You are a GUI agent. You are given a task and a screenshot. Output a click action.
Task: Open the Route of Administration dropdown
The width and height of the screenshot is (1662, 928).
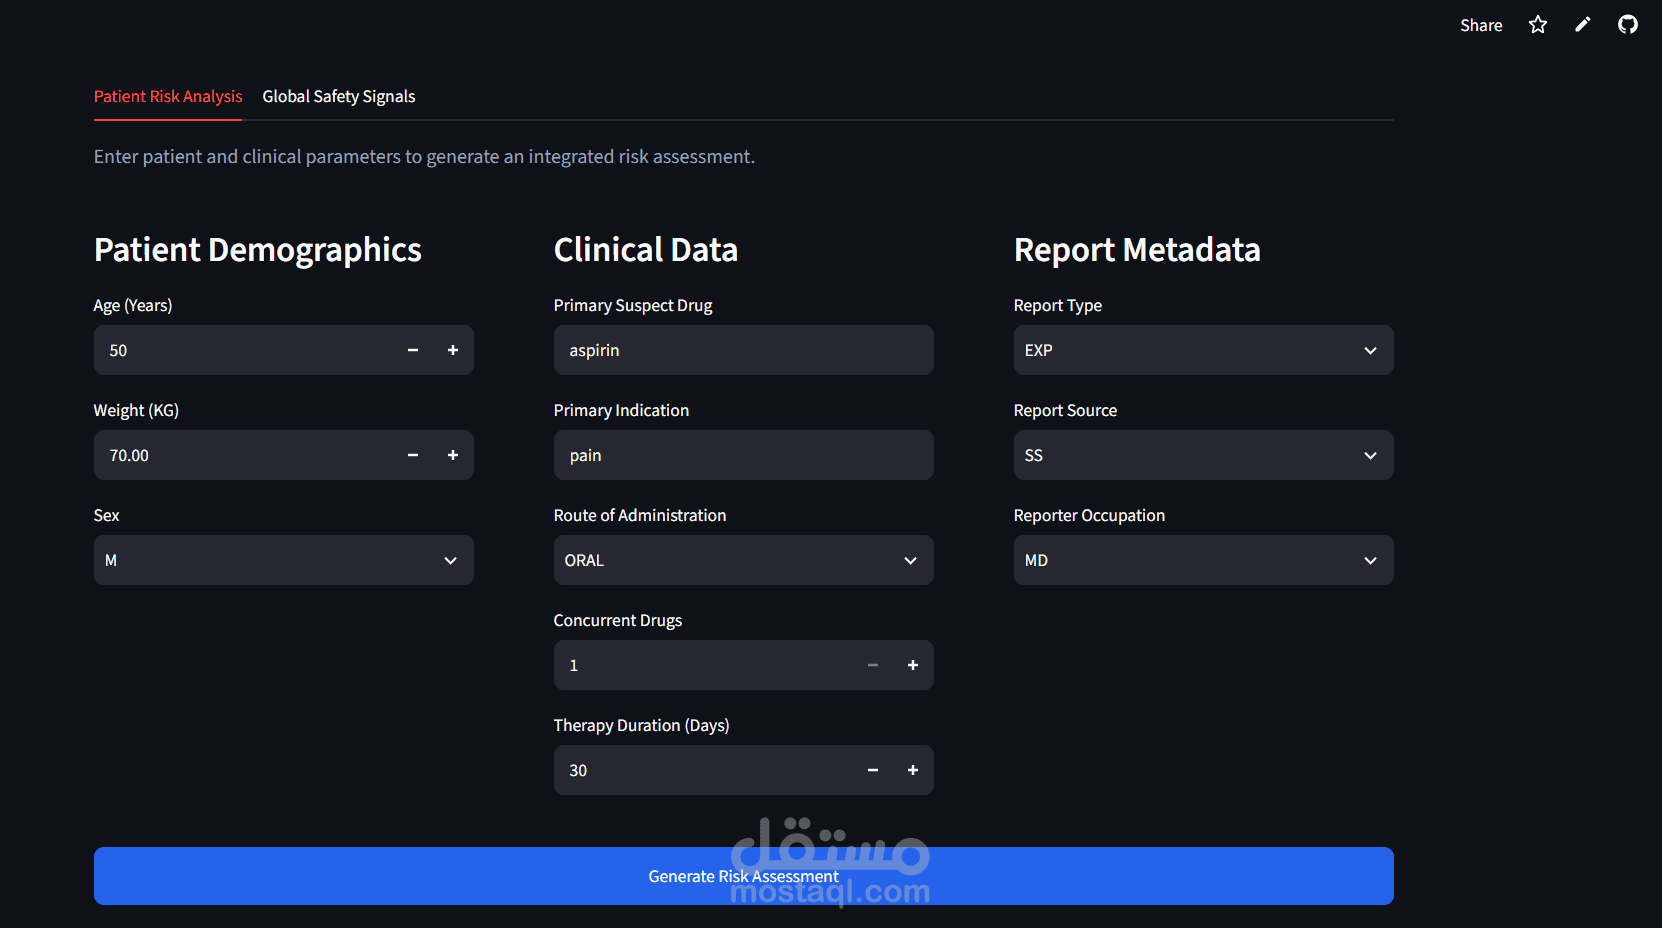coord(744,560)
